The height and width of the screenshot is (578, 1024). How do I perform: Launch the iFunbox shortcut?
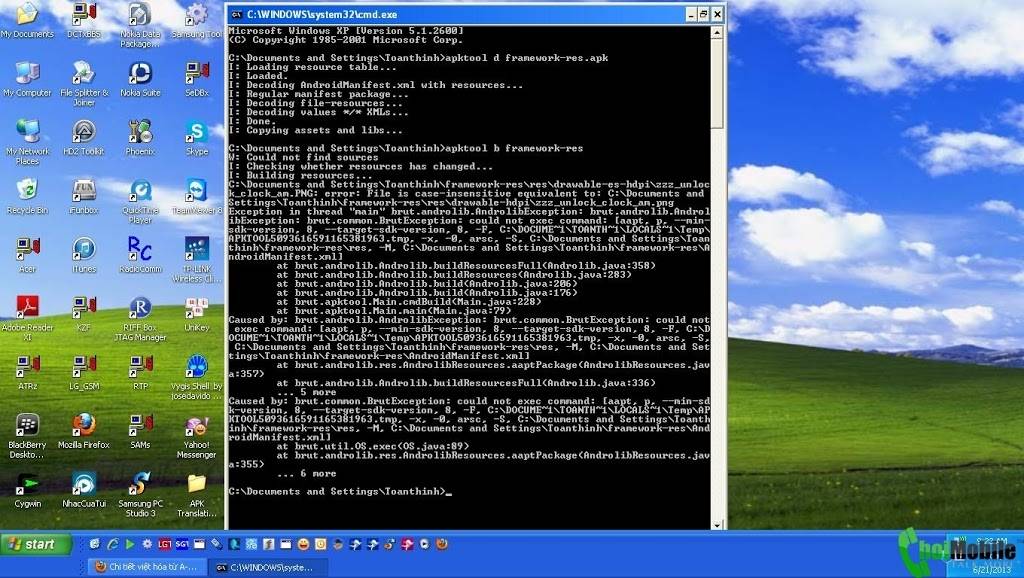click(x=84, y=197)
